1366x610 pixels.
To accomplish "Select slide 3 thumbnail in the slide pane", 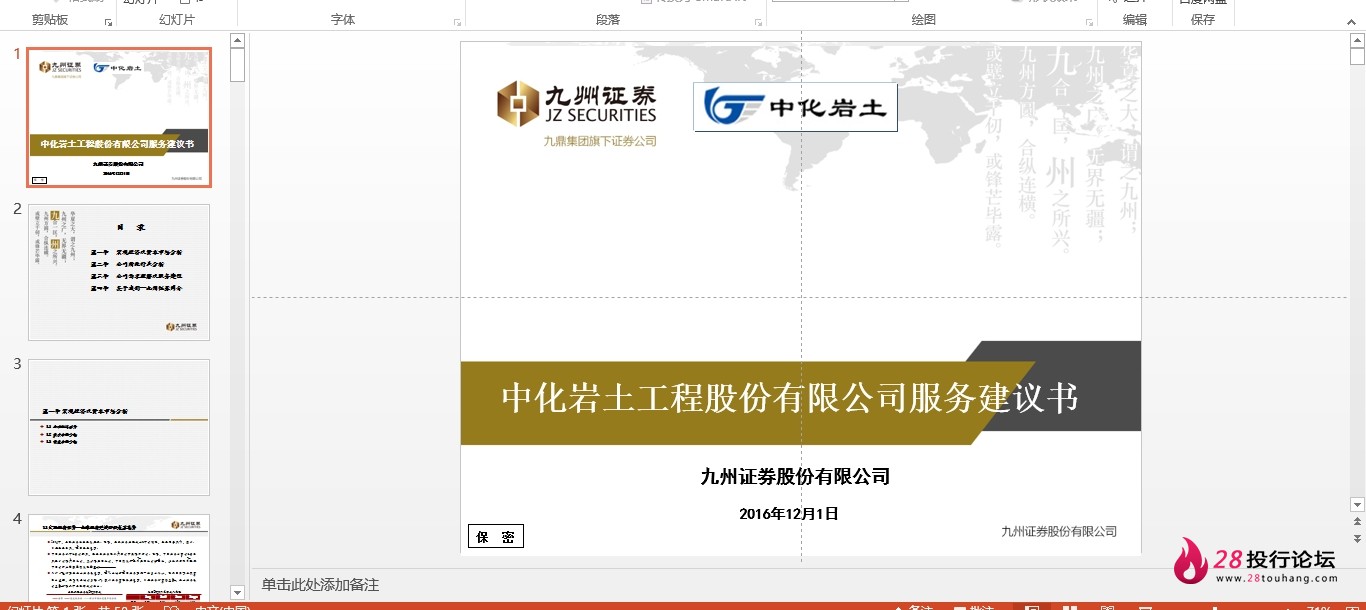I will (119, 427).
